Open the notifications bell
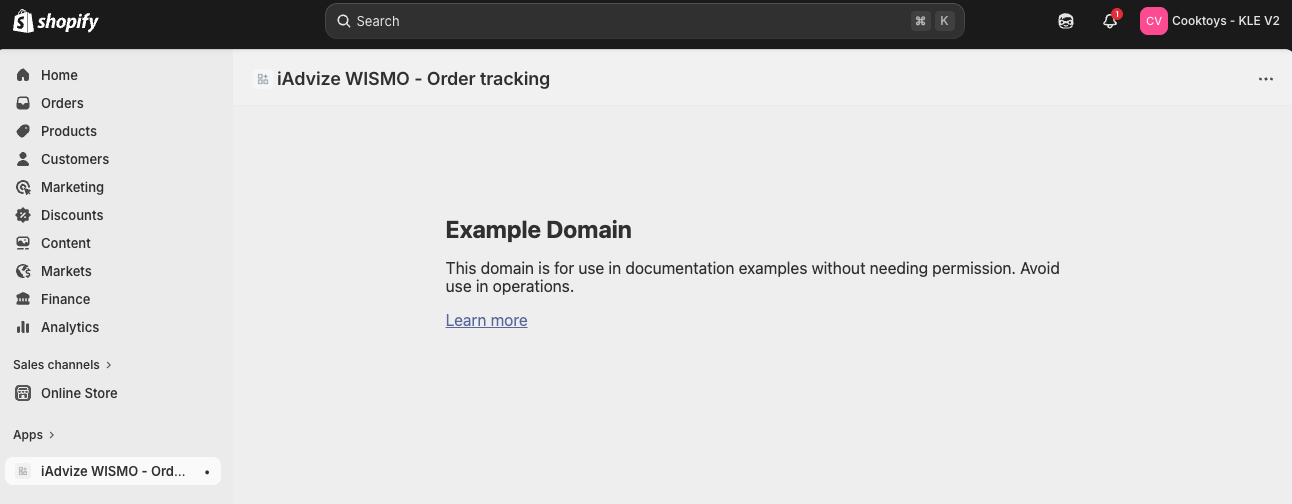1292x504 pixels. coord(1110,21)
